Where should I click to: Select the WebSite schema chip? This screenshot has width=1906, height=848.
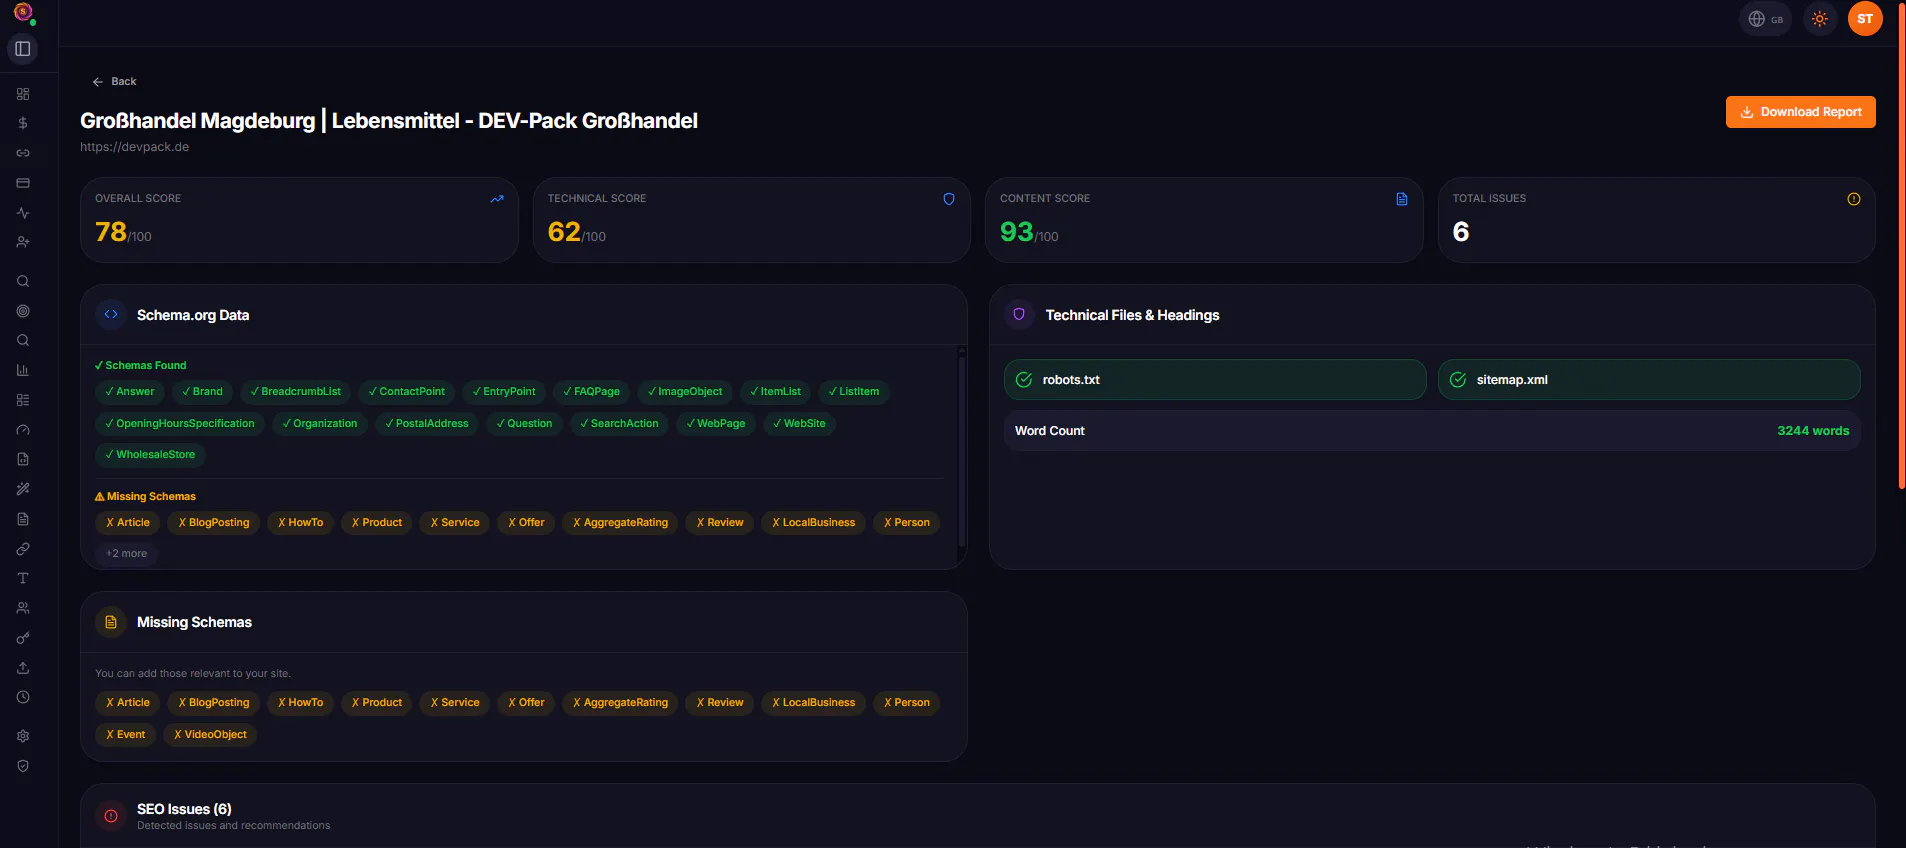800,424
